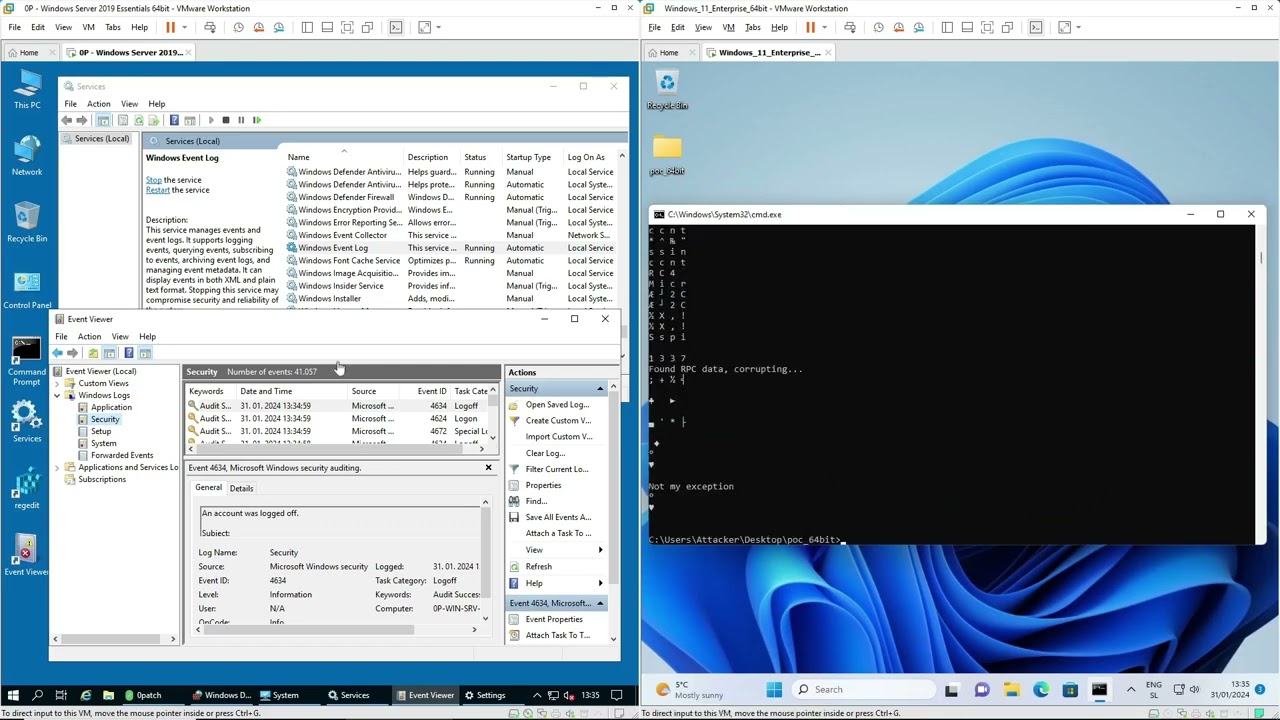Select Windows_11_Enterprise tab in right VMware
The height and width of the screenshot is (720, 1280).
click(769, 52)
